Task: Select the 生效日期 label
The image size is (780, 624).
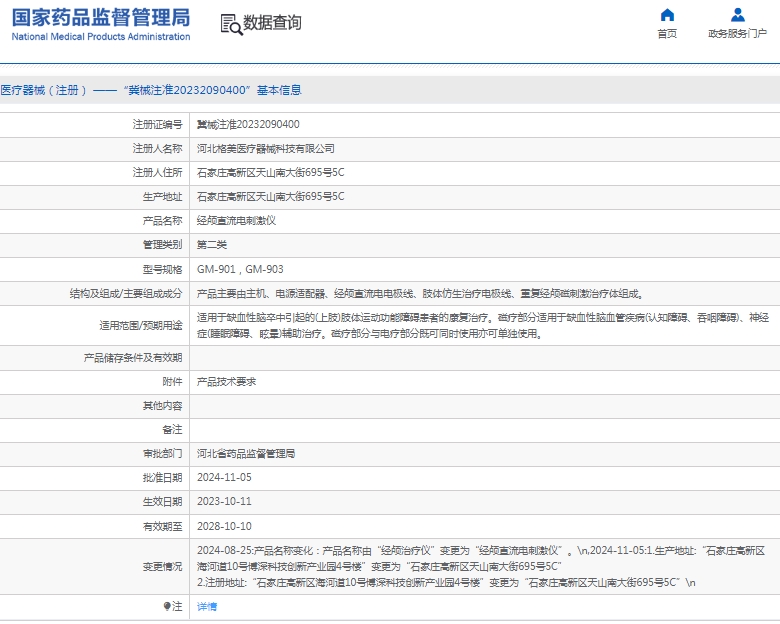Action: [163, 502]
